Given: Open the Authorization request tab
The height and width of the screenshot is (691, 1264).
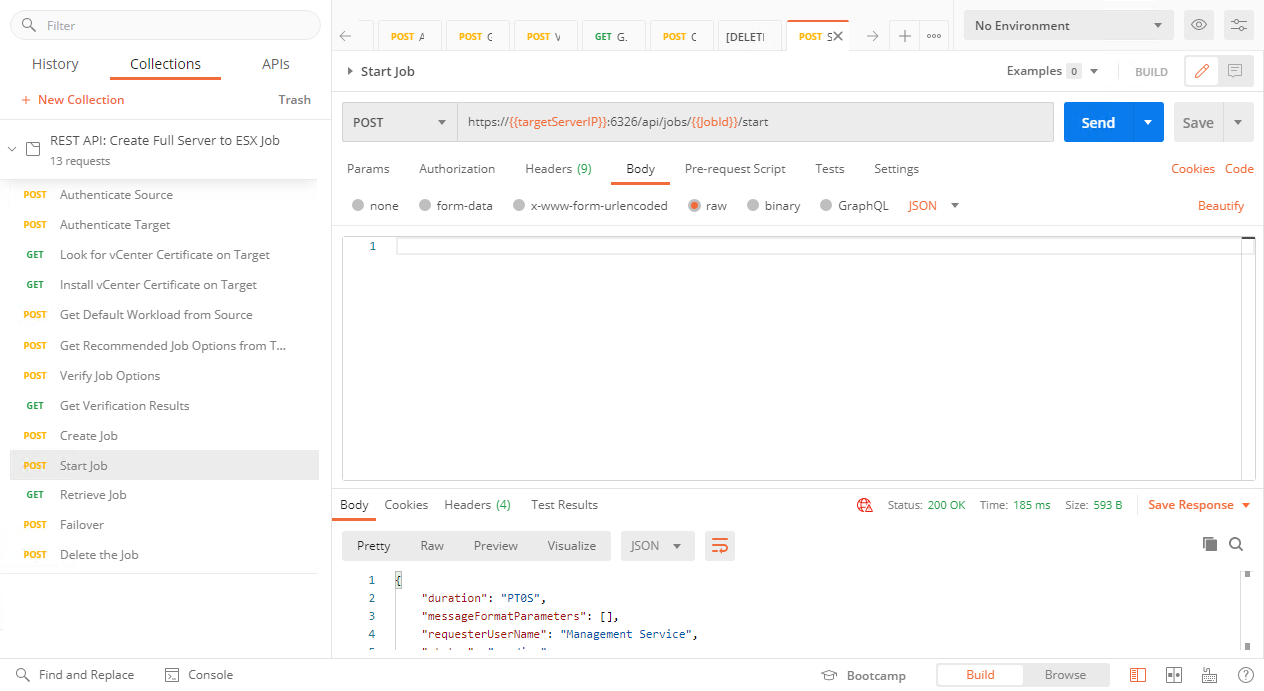Looking at the screenshot, I should (x=457, y=169).
